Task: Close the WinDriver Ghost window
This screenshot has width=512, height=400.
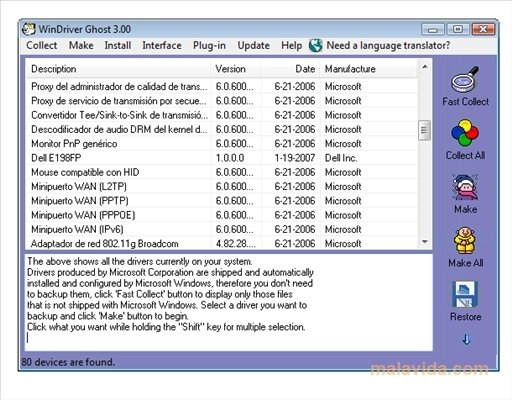Action: pyautogui.click(x=483, y=30)
